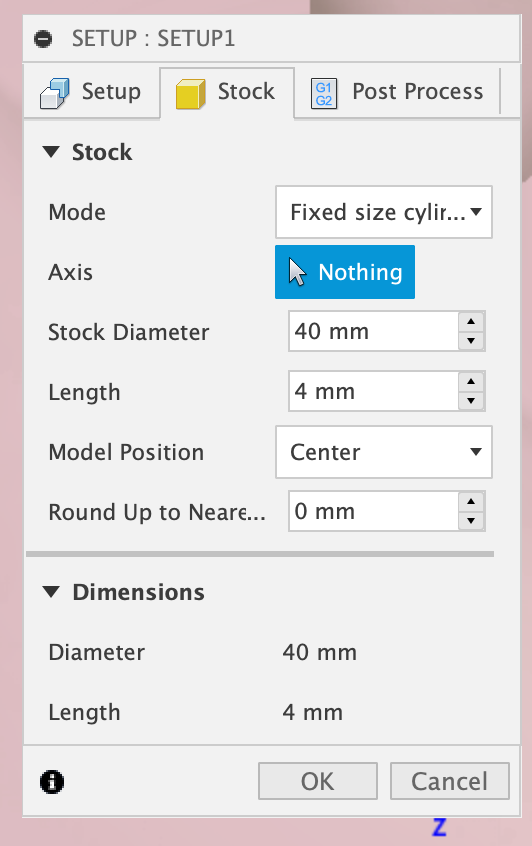This screenshot has height=846, width=532.
Task: Click the Round Up to Nearest field
Action: (373, 511)
